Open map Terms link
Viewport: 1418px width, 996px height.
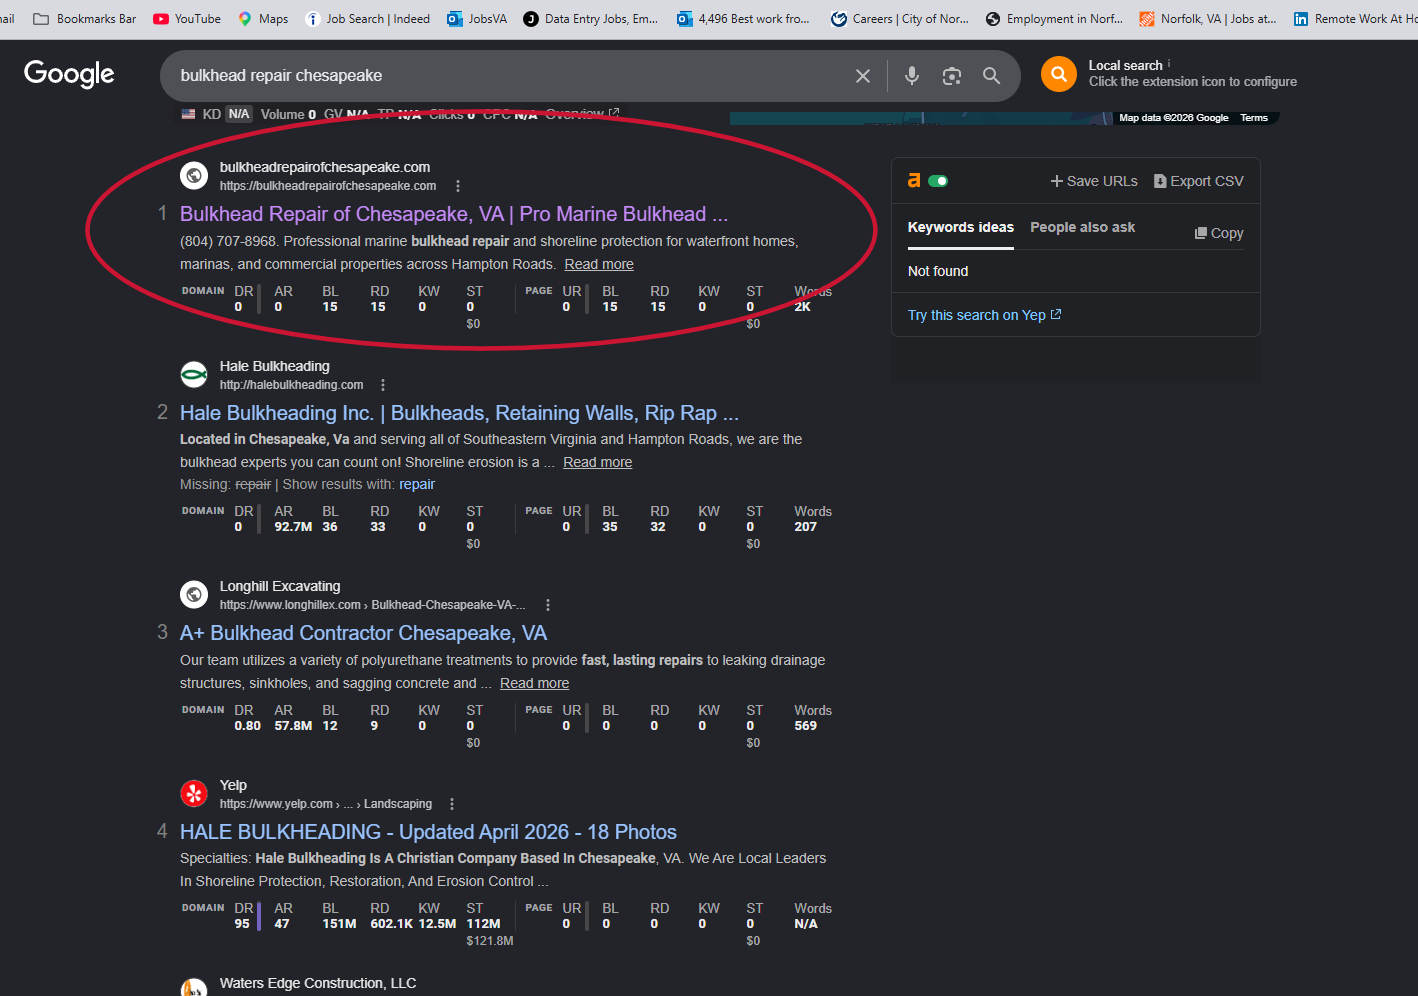pos(1254,118)
